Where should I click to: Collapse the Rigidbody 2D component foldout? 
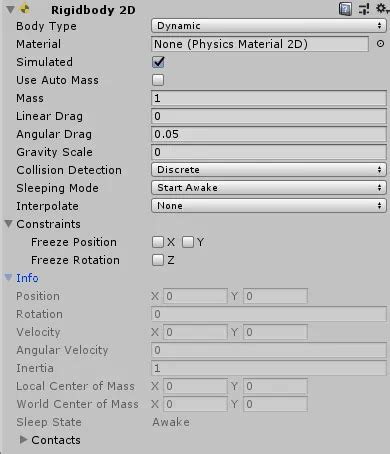[10, 9]
